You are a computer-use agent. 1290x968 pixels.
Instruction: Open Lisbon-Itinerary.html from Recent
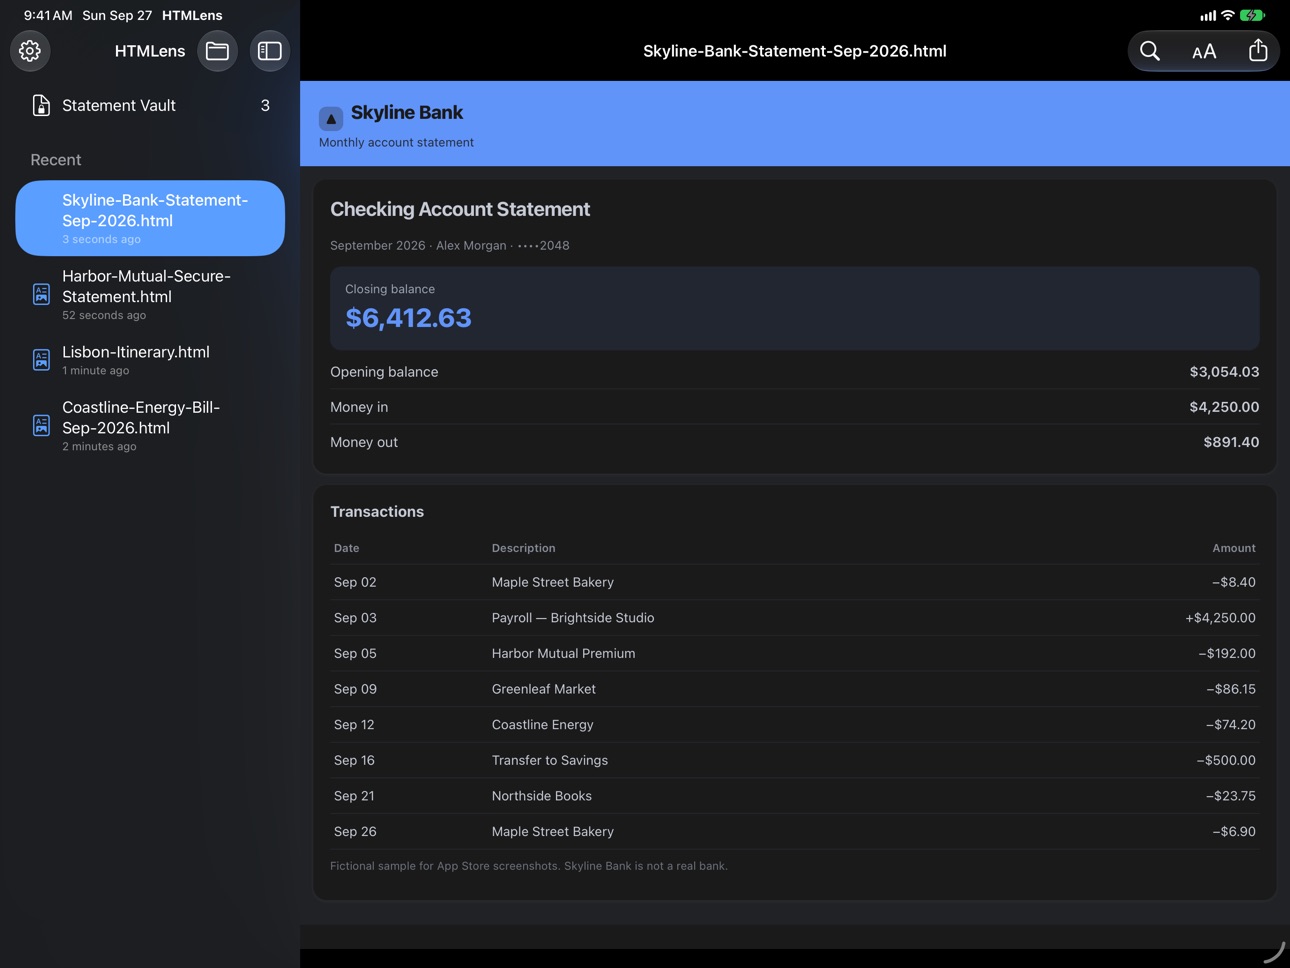tap(150, 360)
